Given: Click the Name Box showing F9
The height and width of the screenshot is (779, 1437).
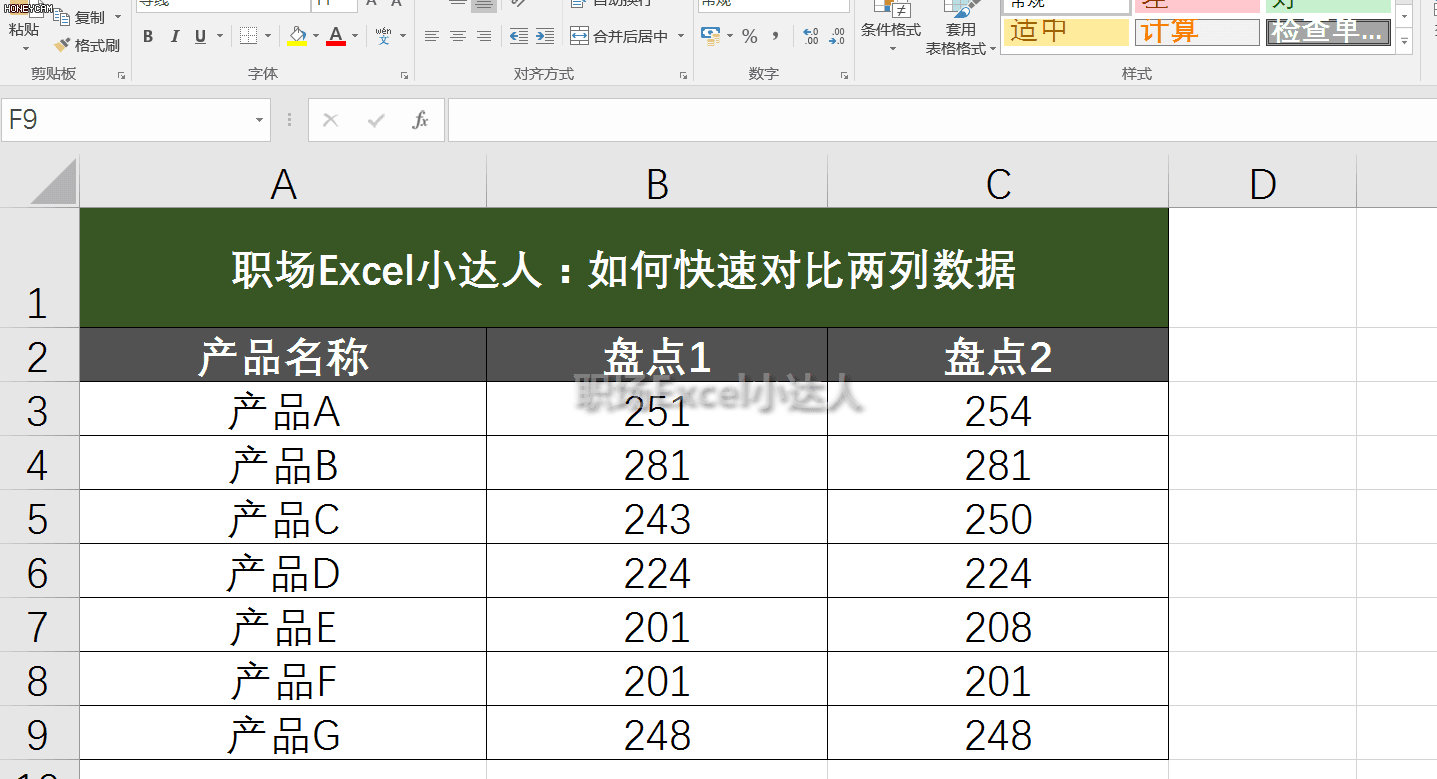Looking at the screenshot, I should 125,120.
